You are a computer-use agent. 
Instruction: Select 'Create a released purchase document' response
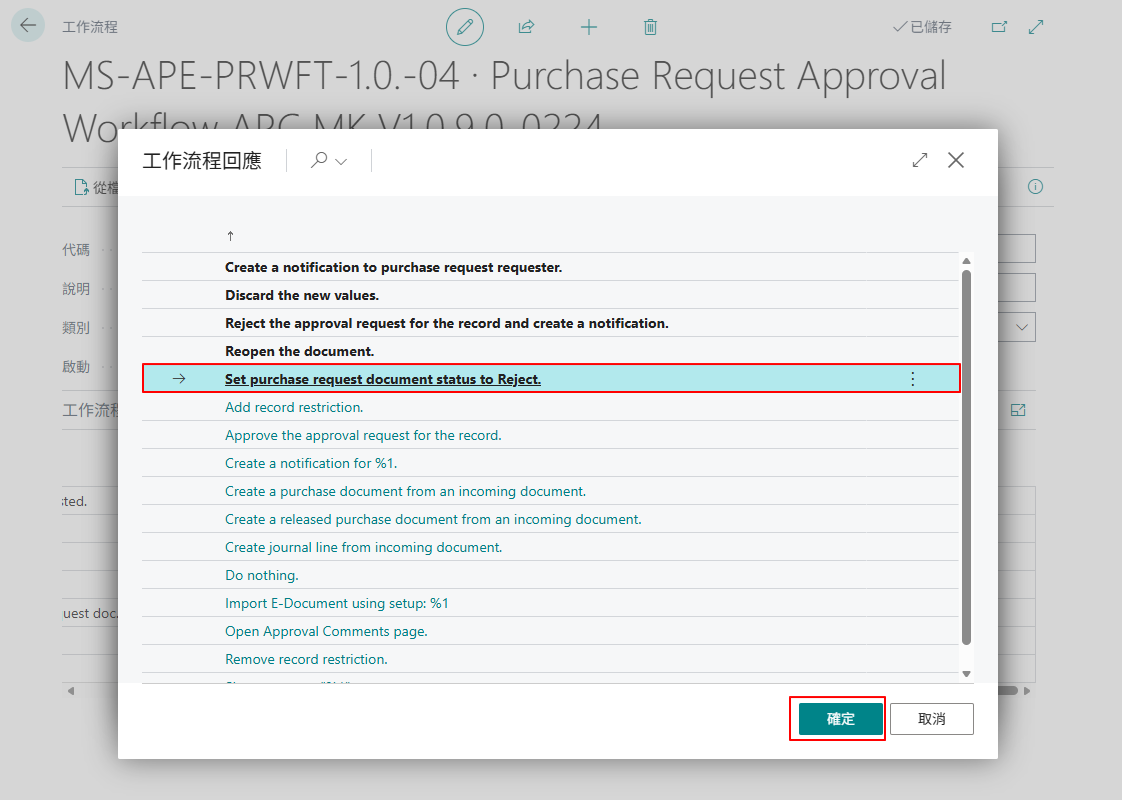click(434, 519)
